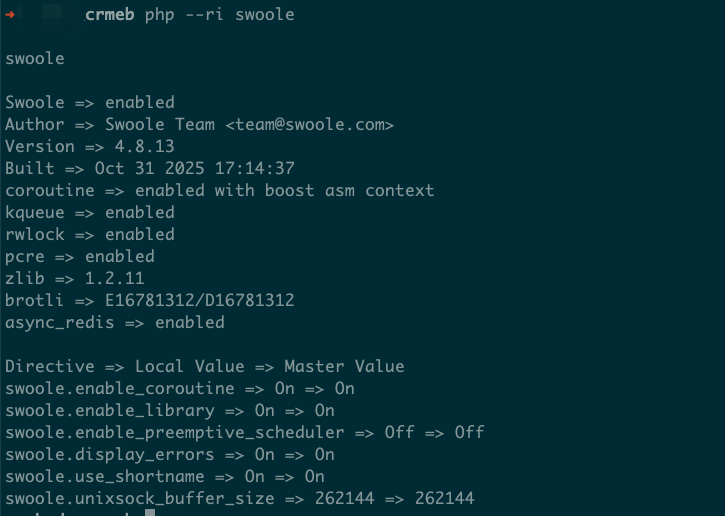This screenshot has width=725, height=516.
Task: Click the swoole.enable_coroutine directive
Action: tap(120, 388)
